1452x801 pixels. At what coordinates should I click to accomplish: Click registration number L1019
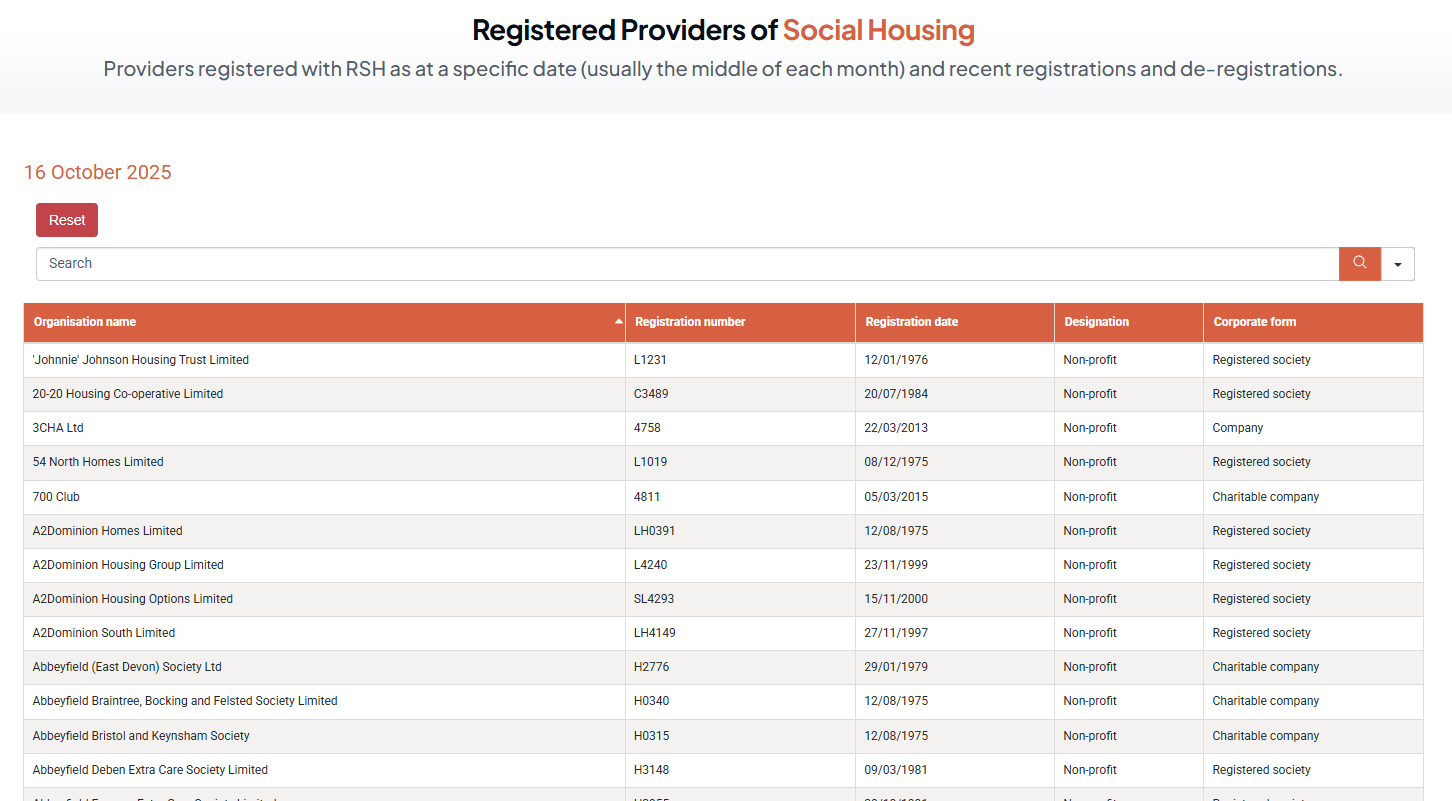(x=650, y=462)
